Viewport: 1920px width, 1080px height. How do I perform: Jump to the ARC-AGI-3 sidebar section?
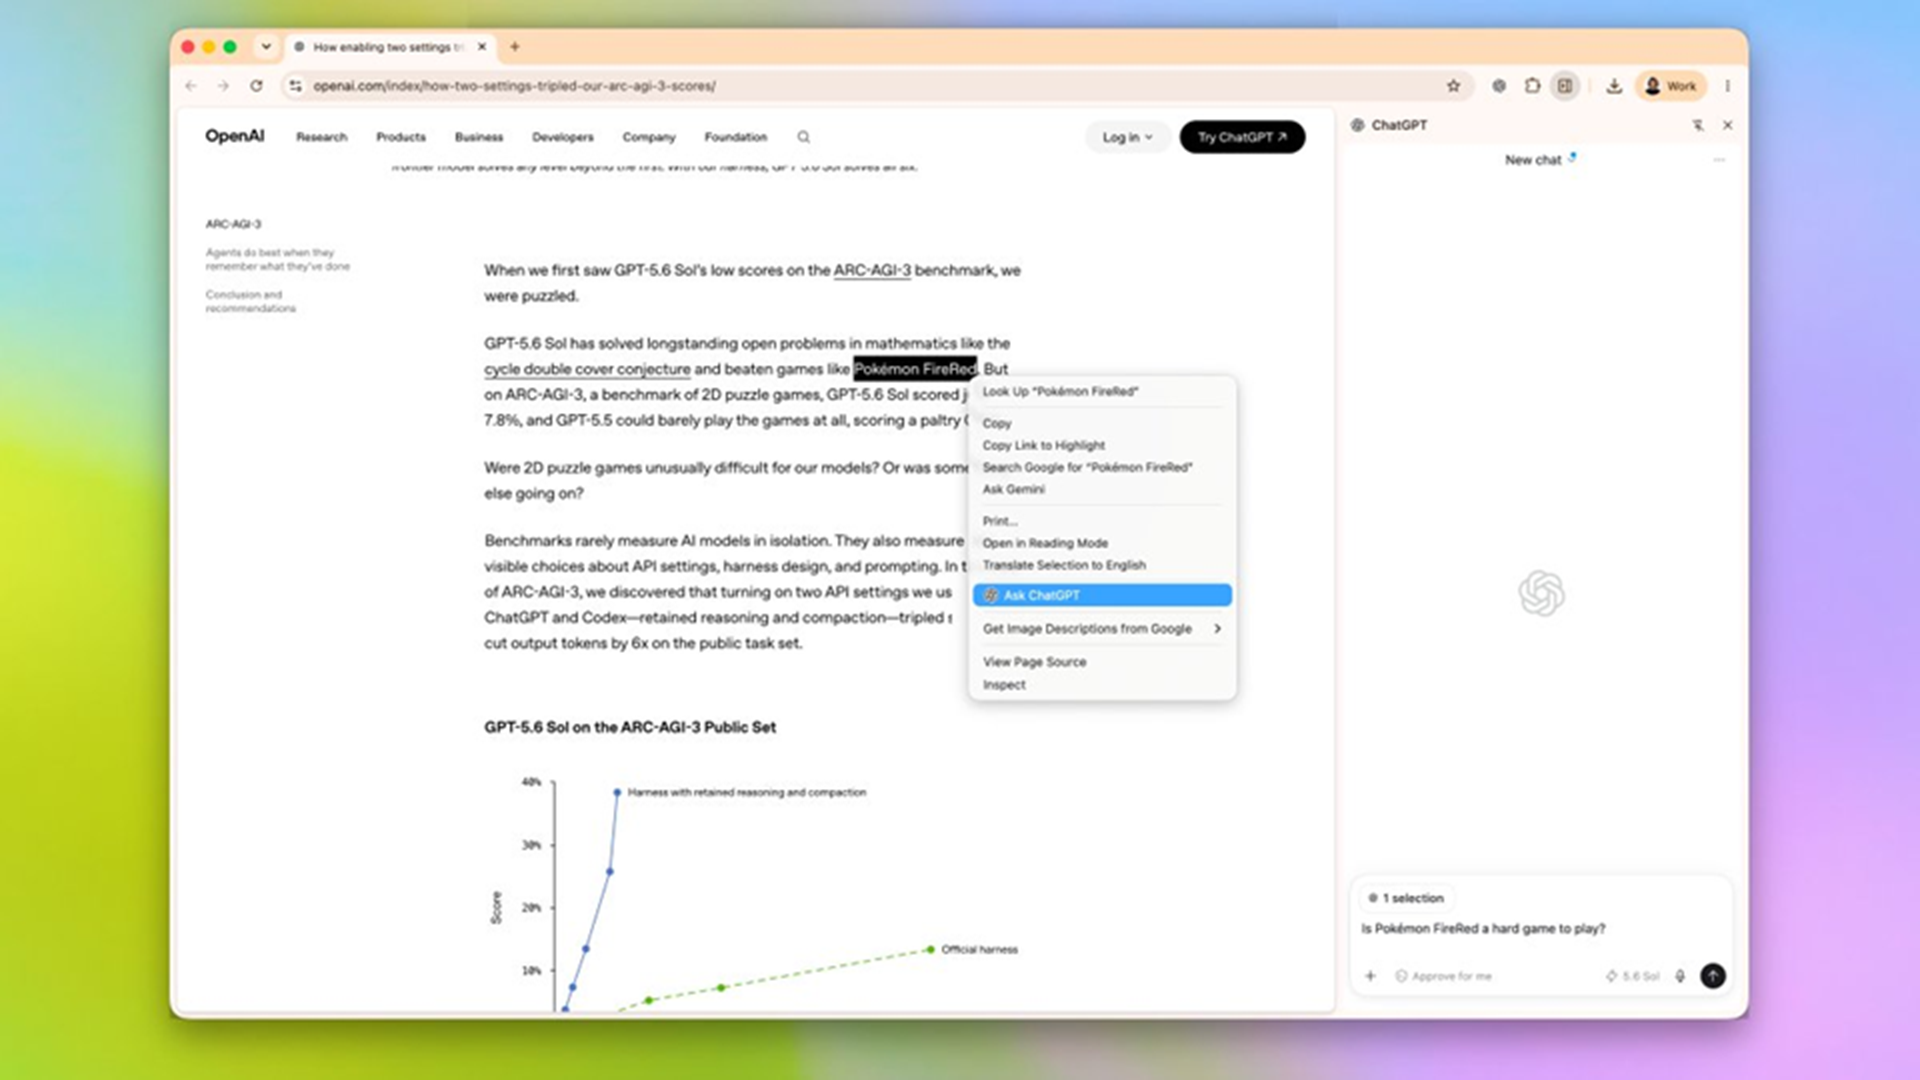pos(234,224)
